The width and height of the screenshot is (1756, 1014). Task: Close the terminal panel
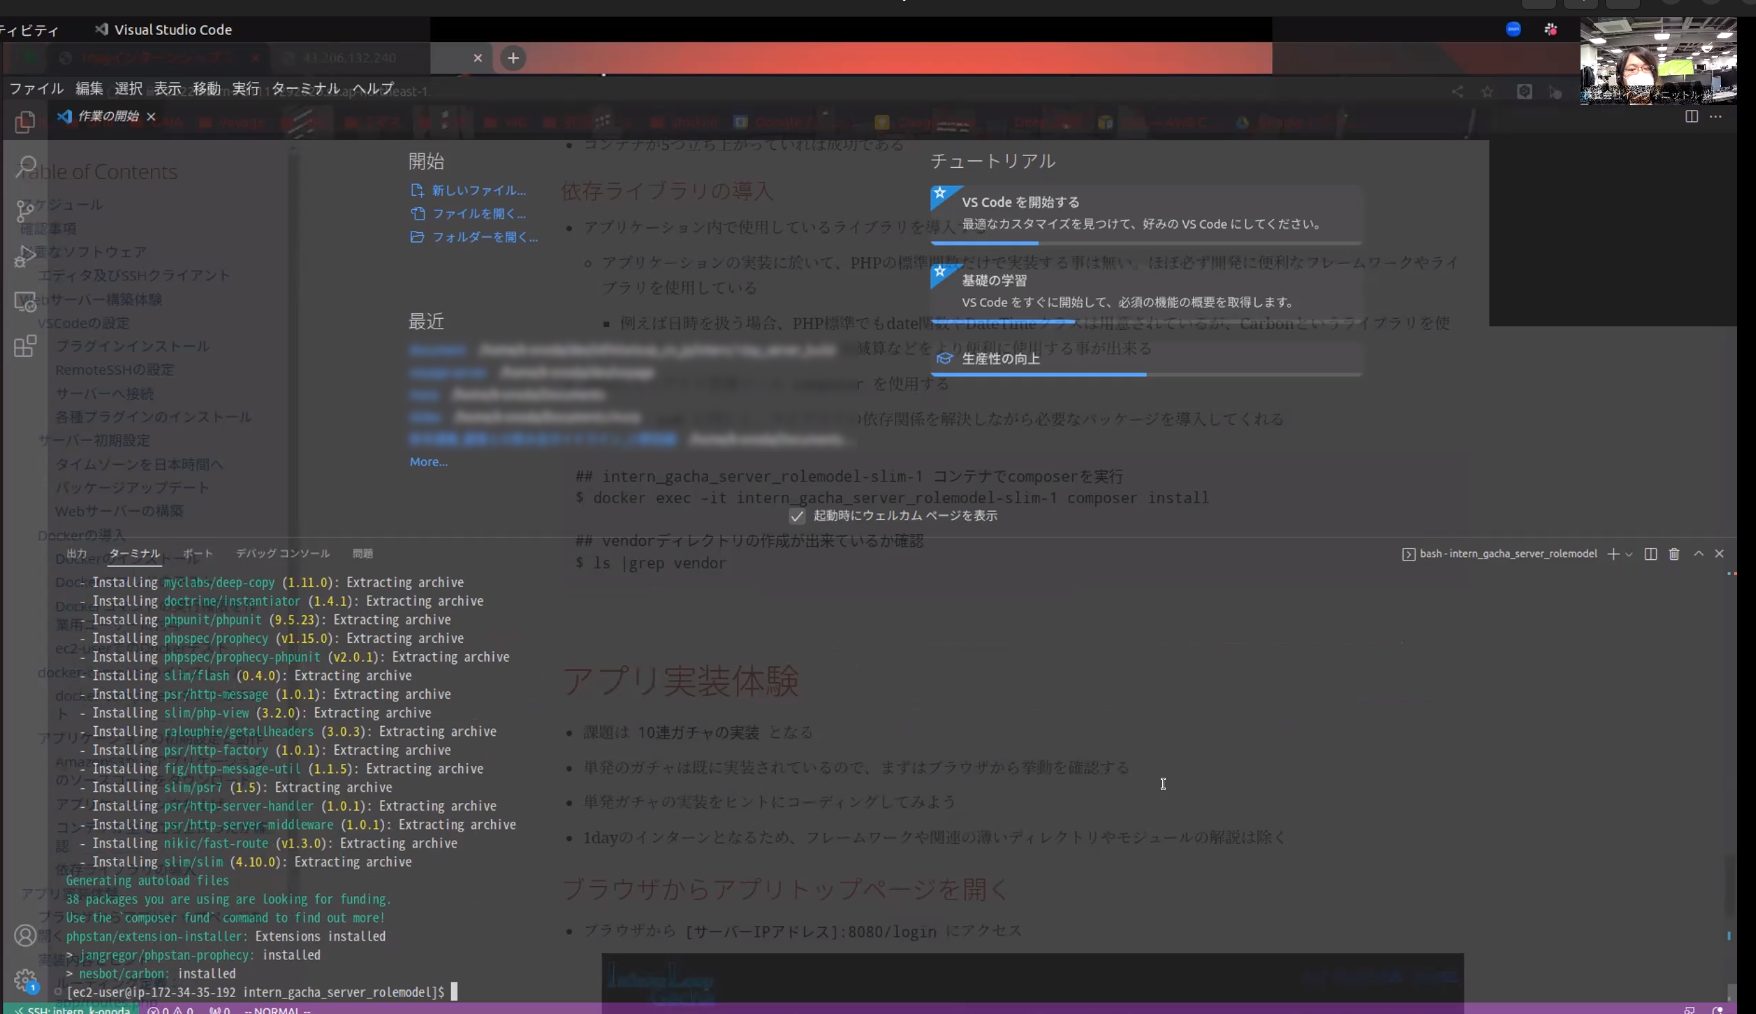click(x=1719, y=554)
